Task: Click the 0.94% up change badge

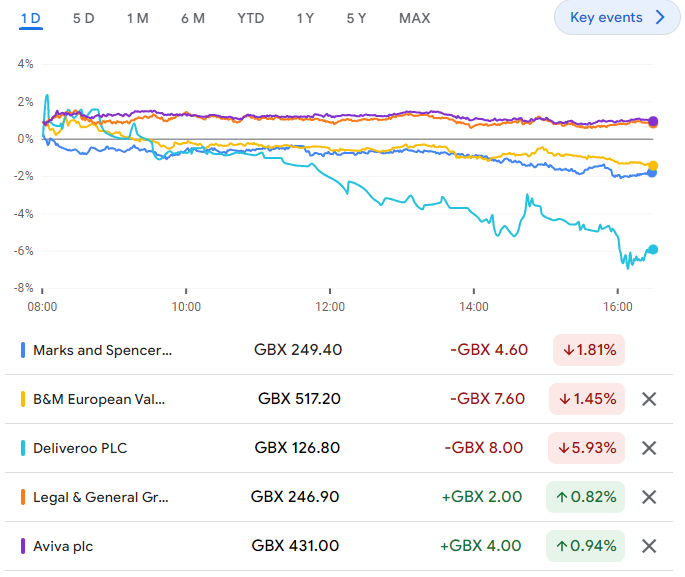Action: tap(585, 546)
